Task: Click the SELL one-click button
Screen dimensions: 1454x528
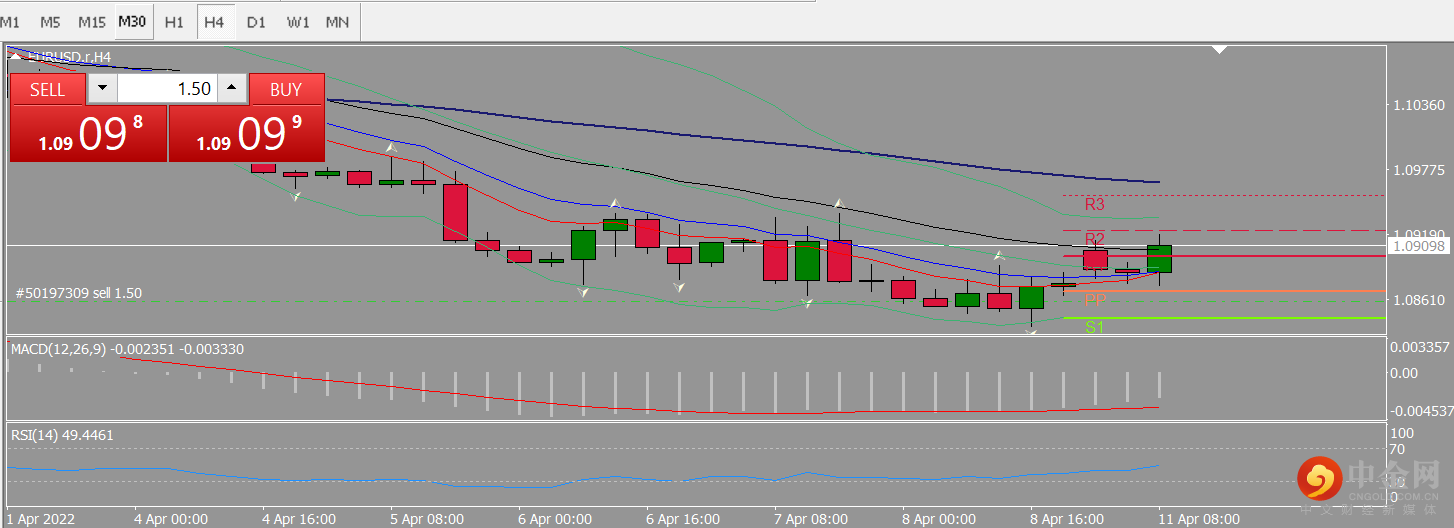Action: click(47, 89)
